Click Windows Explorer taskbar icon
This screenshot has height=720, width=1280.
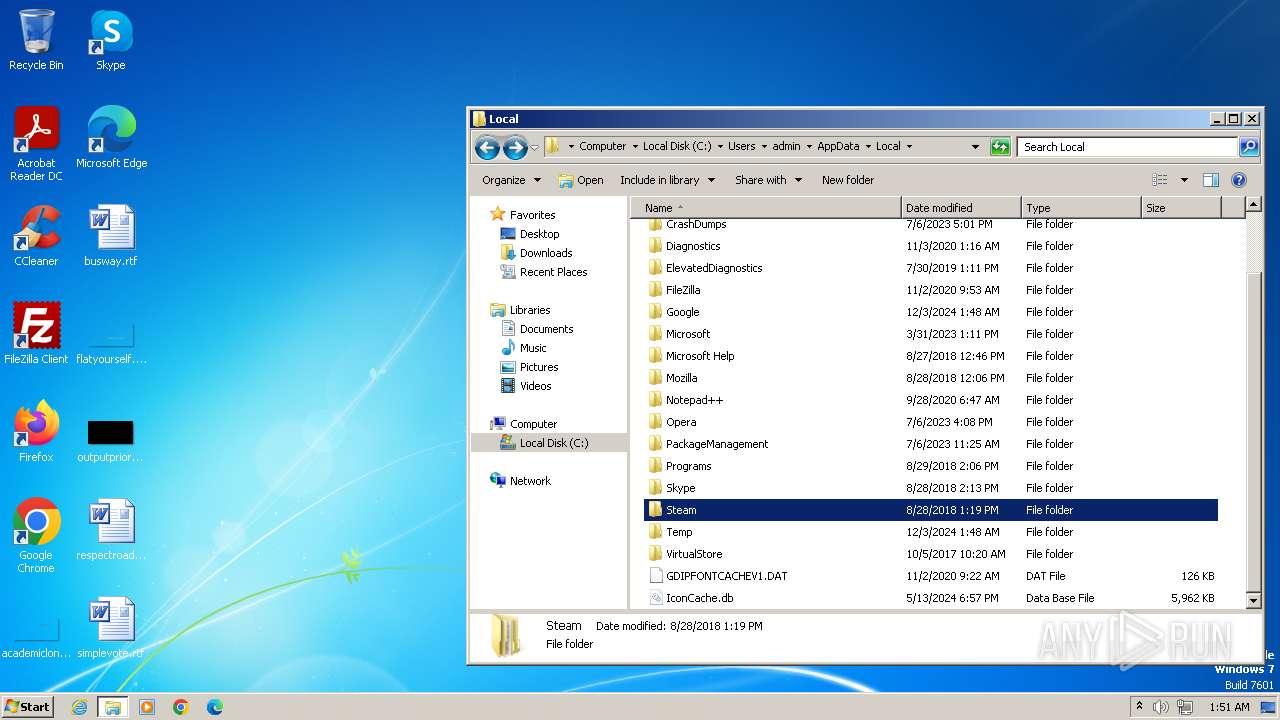(113, 707)
